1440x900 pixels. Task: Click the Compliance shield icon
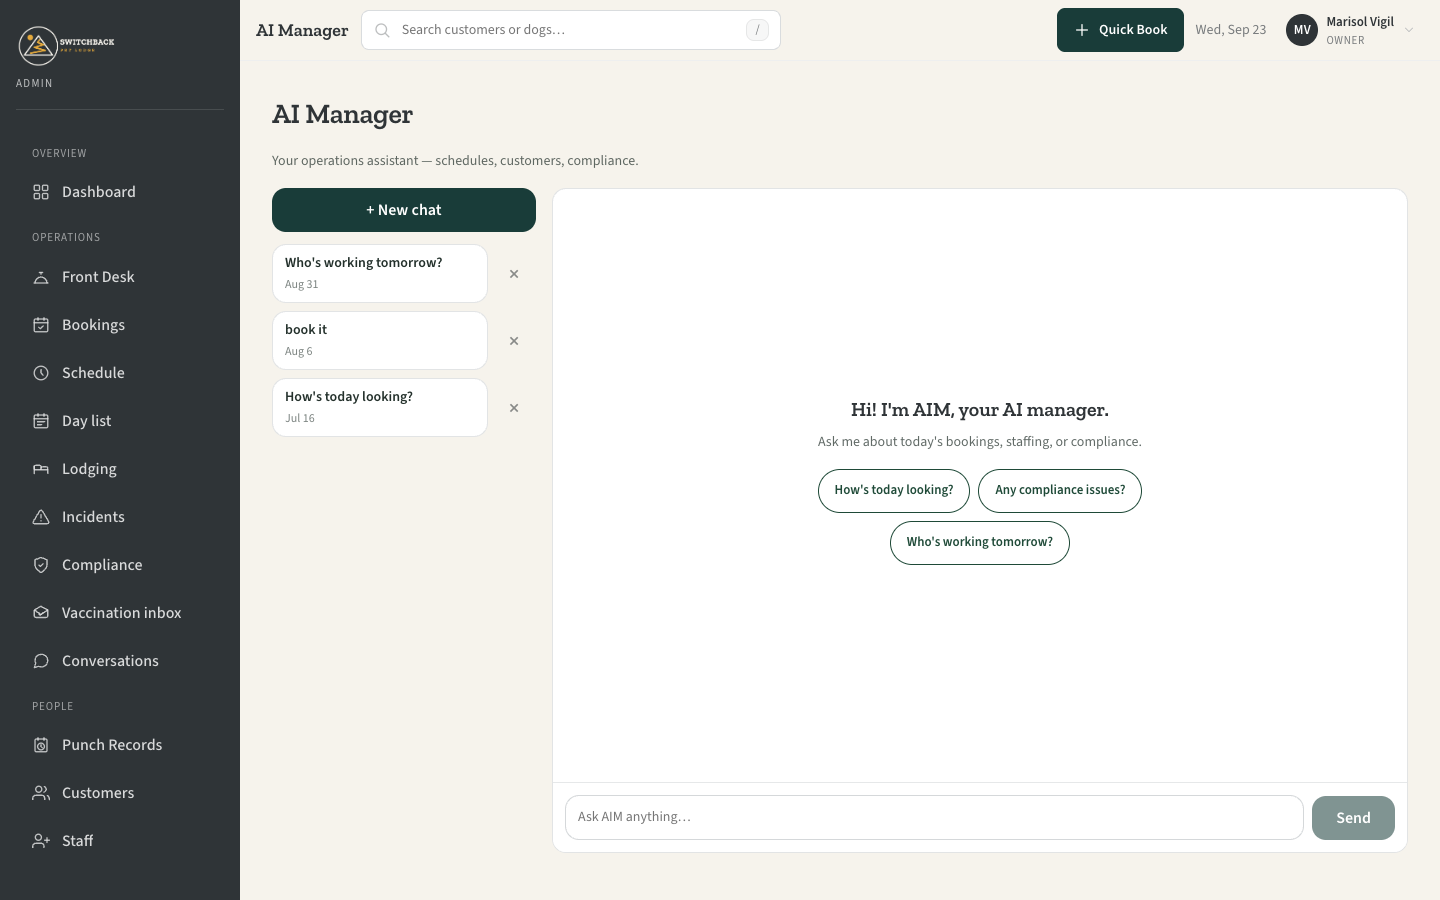point(41,565)
